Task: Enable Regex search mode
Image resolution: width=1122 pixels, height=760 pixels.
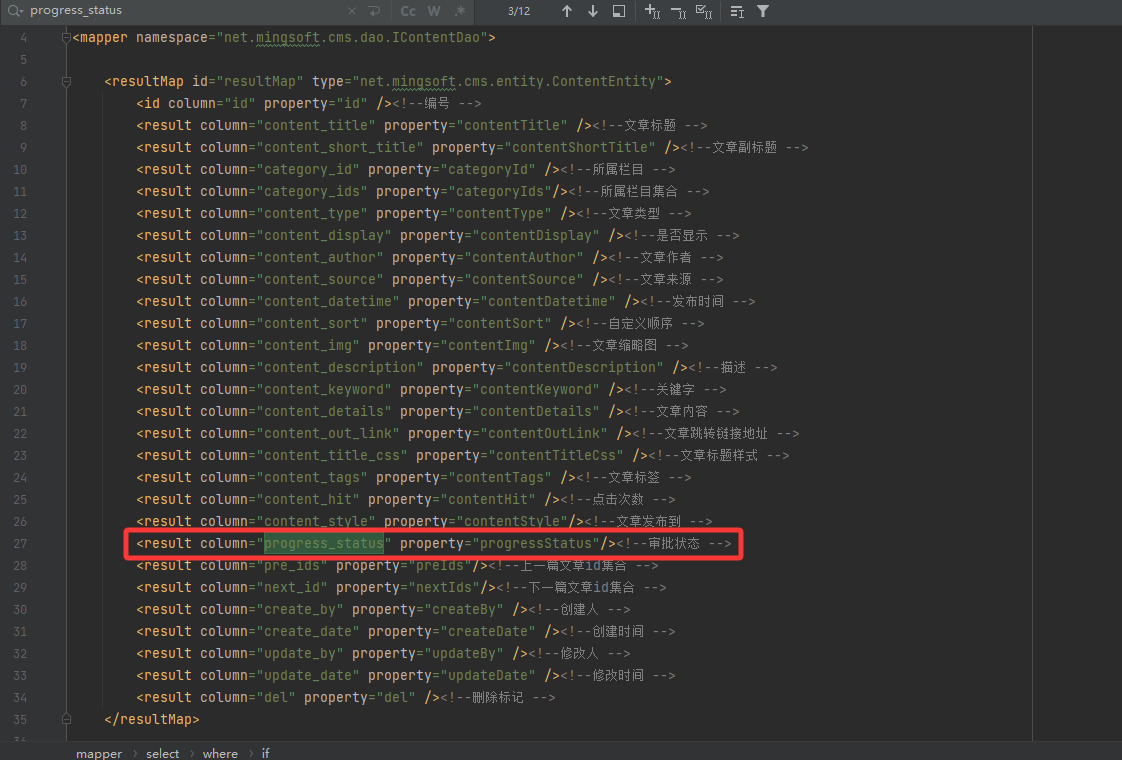Action: (459, 11)
